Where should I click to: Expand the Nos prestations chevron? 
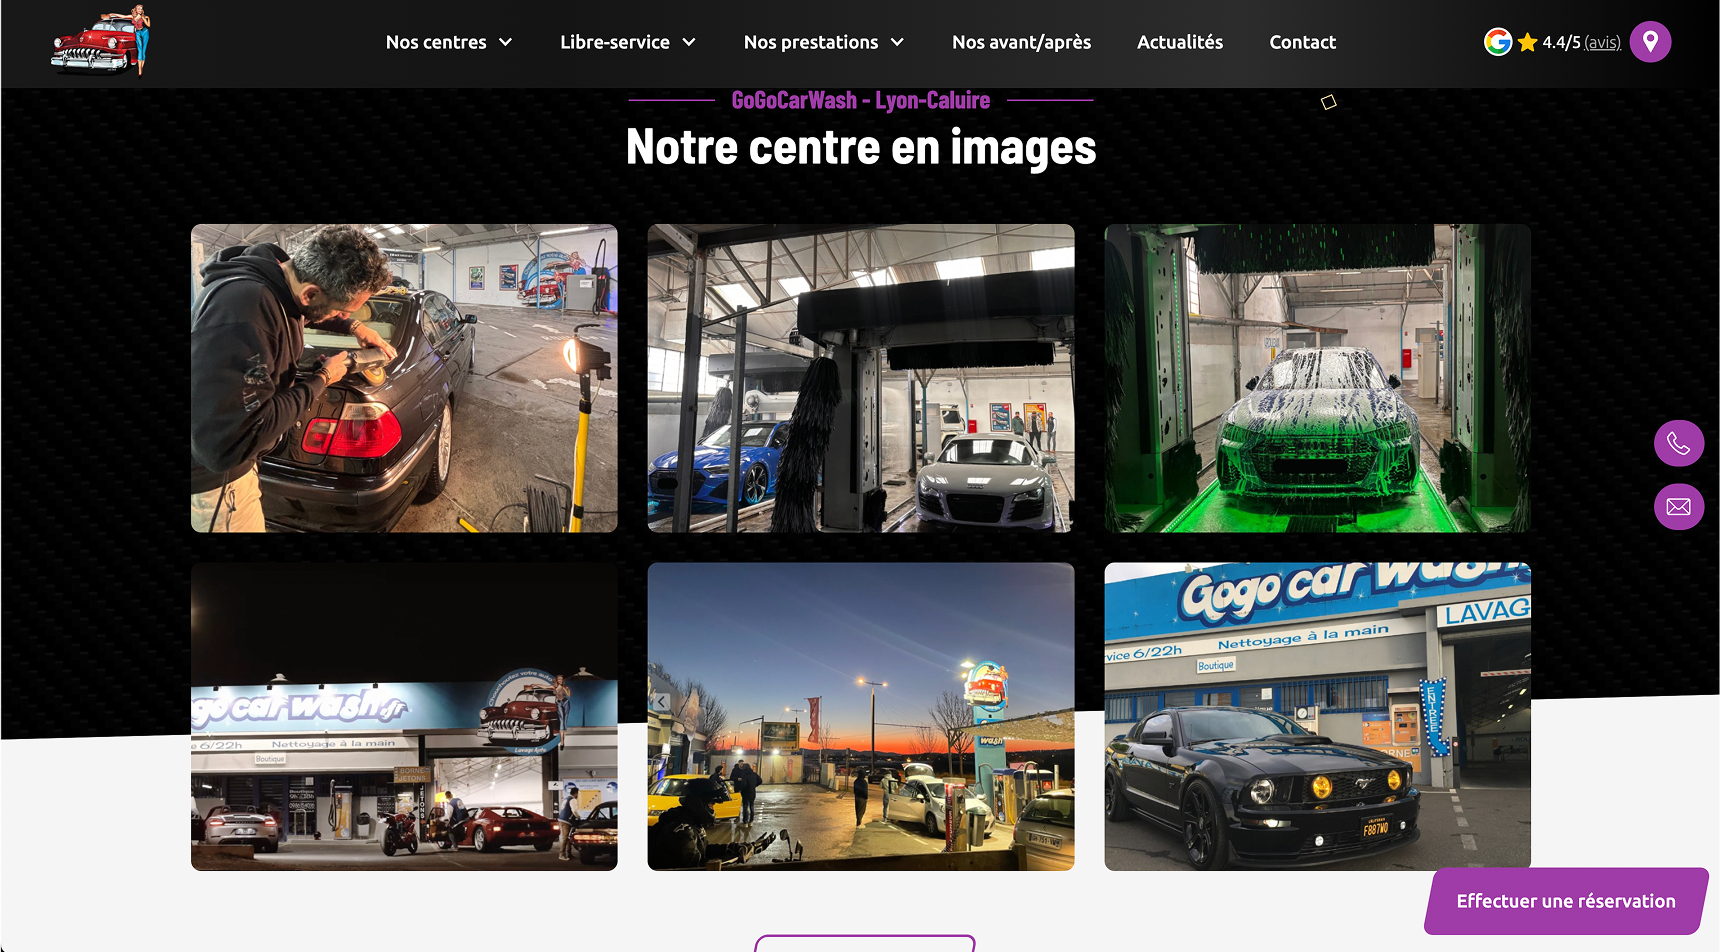click(897, 42)
